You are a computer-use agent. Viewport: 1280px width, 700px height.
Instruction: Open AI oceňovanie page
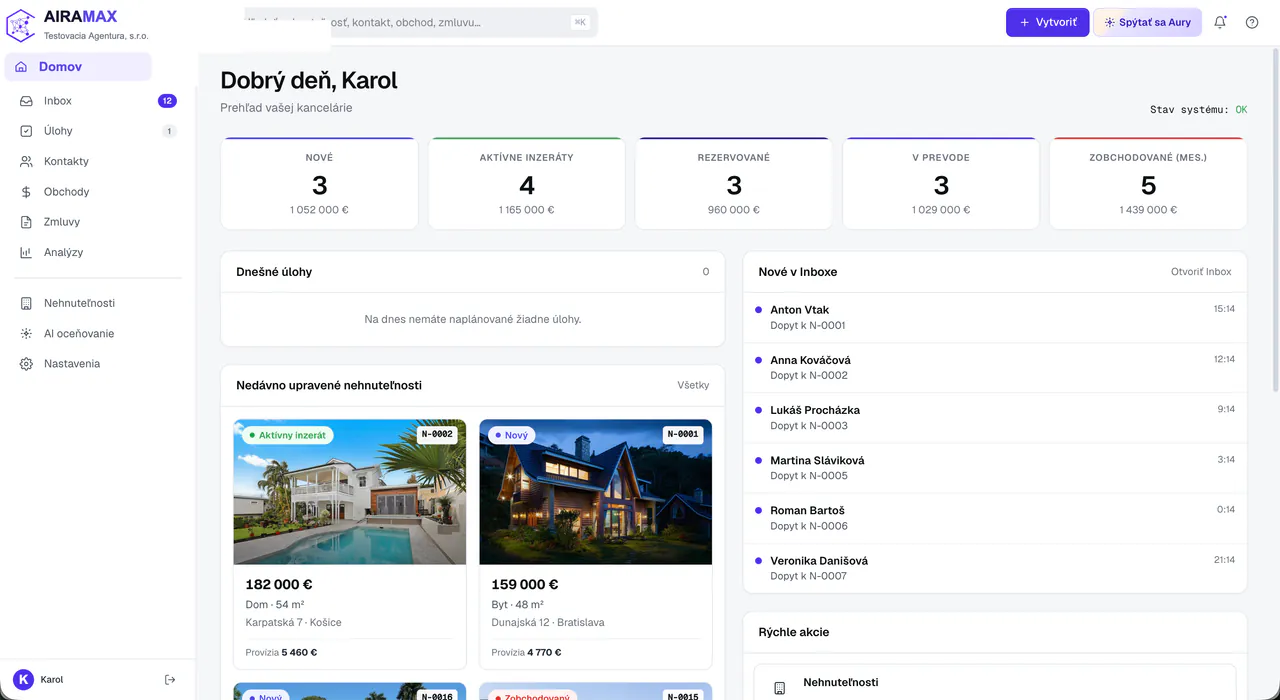click(97, 333)
